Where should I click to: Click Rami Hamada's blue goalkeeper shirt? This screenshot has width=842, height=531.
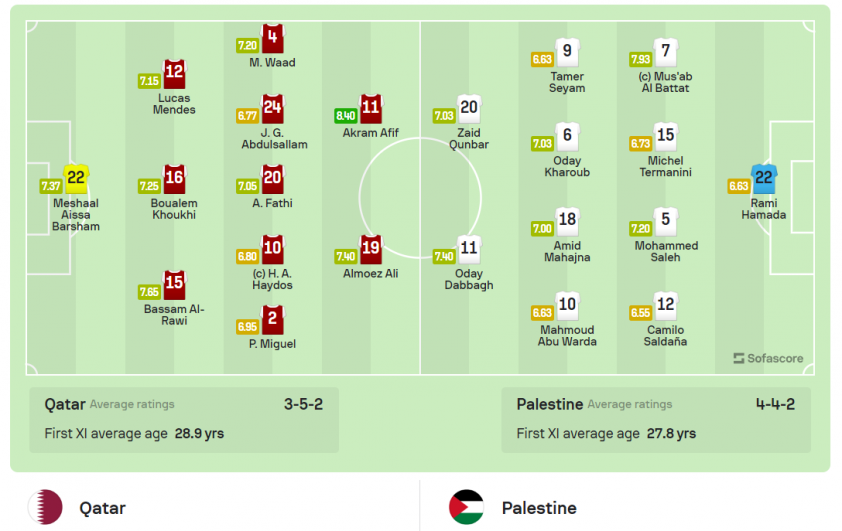(x=764, y=179)
